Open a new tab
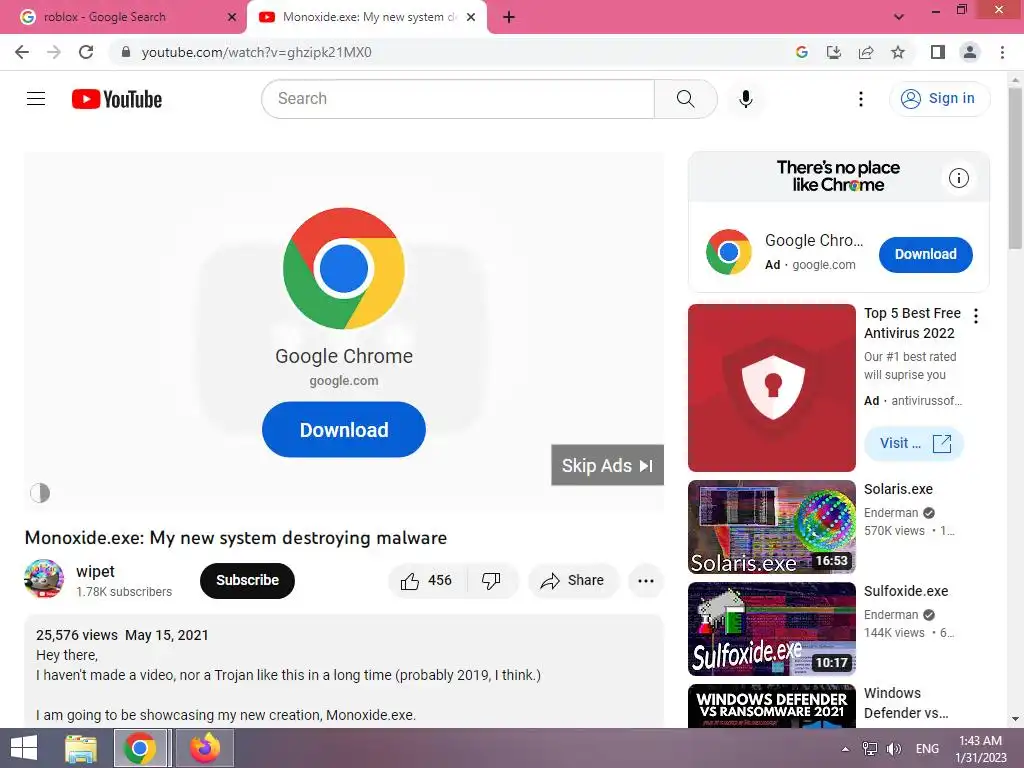1024x768 pixels. pyautogui.click(x=509, y=17)
